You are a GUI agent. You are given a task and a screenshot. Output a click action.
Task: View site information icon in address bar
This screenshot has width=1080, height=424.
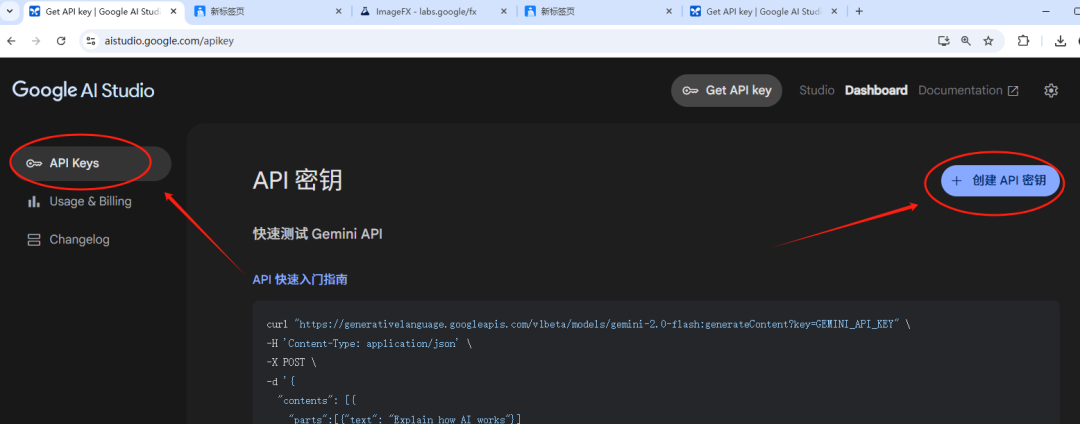coord(90,41)
